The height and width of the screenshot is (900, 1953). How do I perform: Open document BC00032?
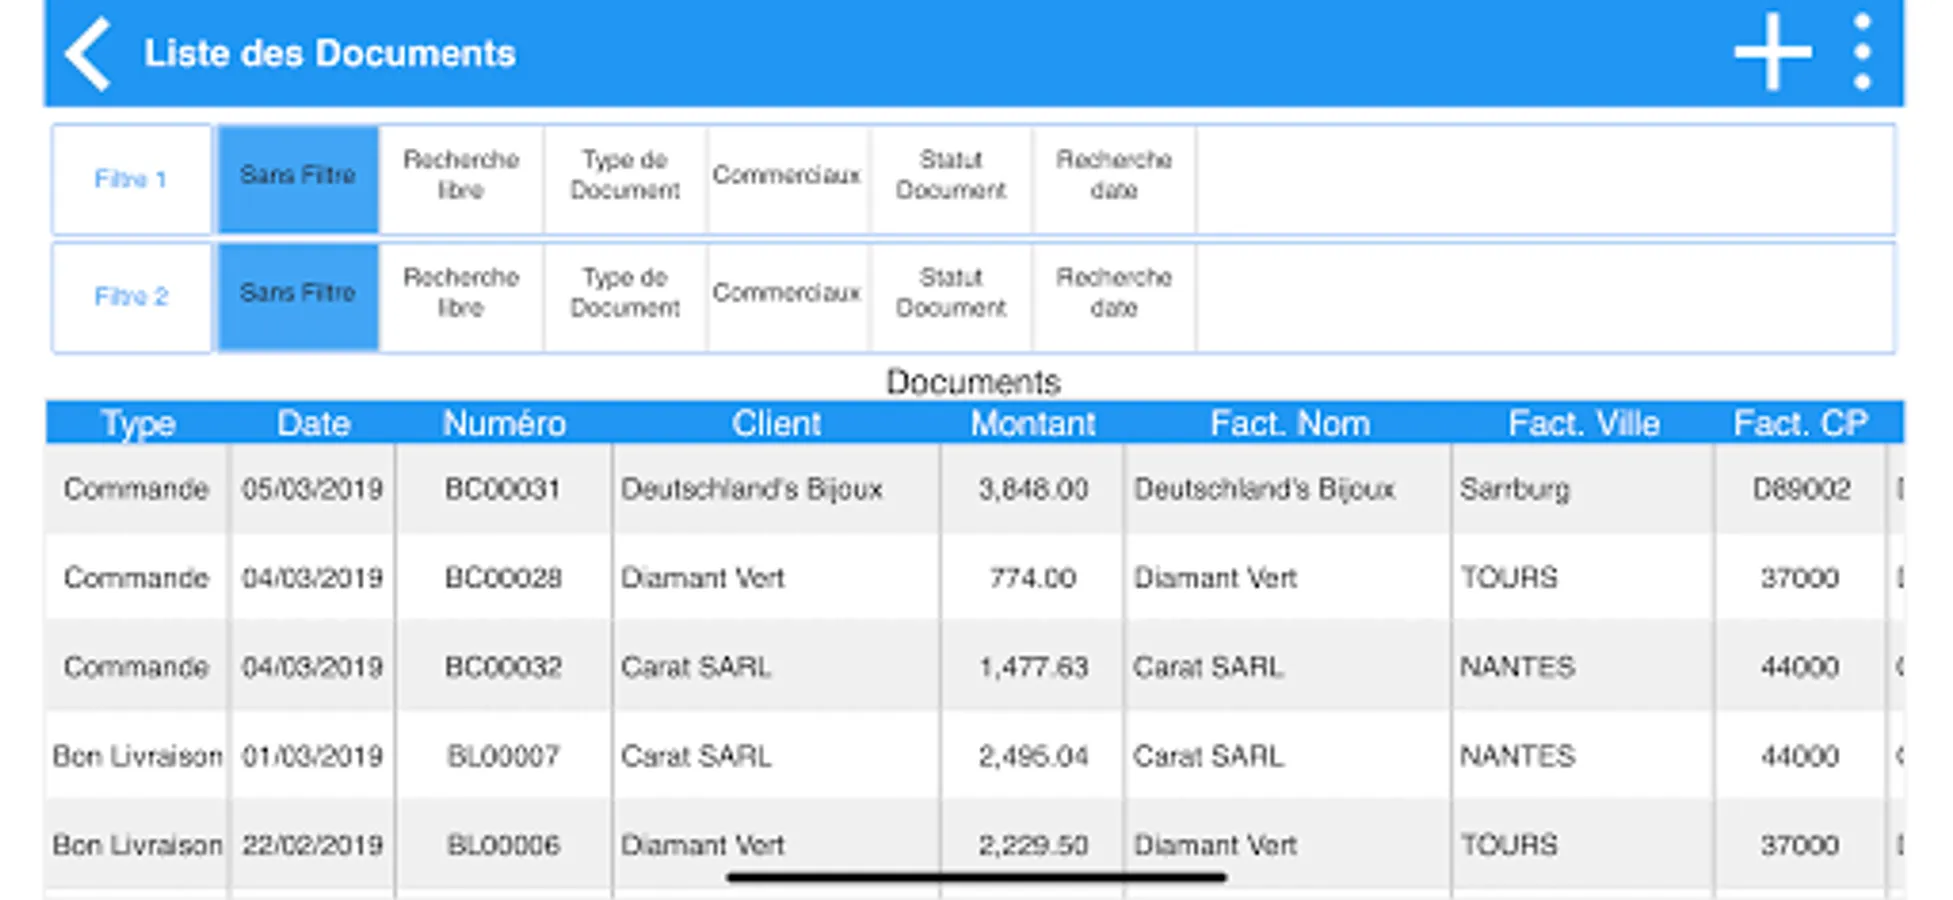tap(503, 667)
